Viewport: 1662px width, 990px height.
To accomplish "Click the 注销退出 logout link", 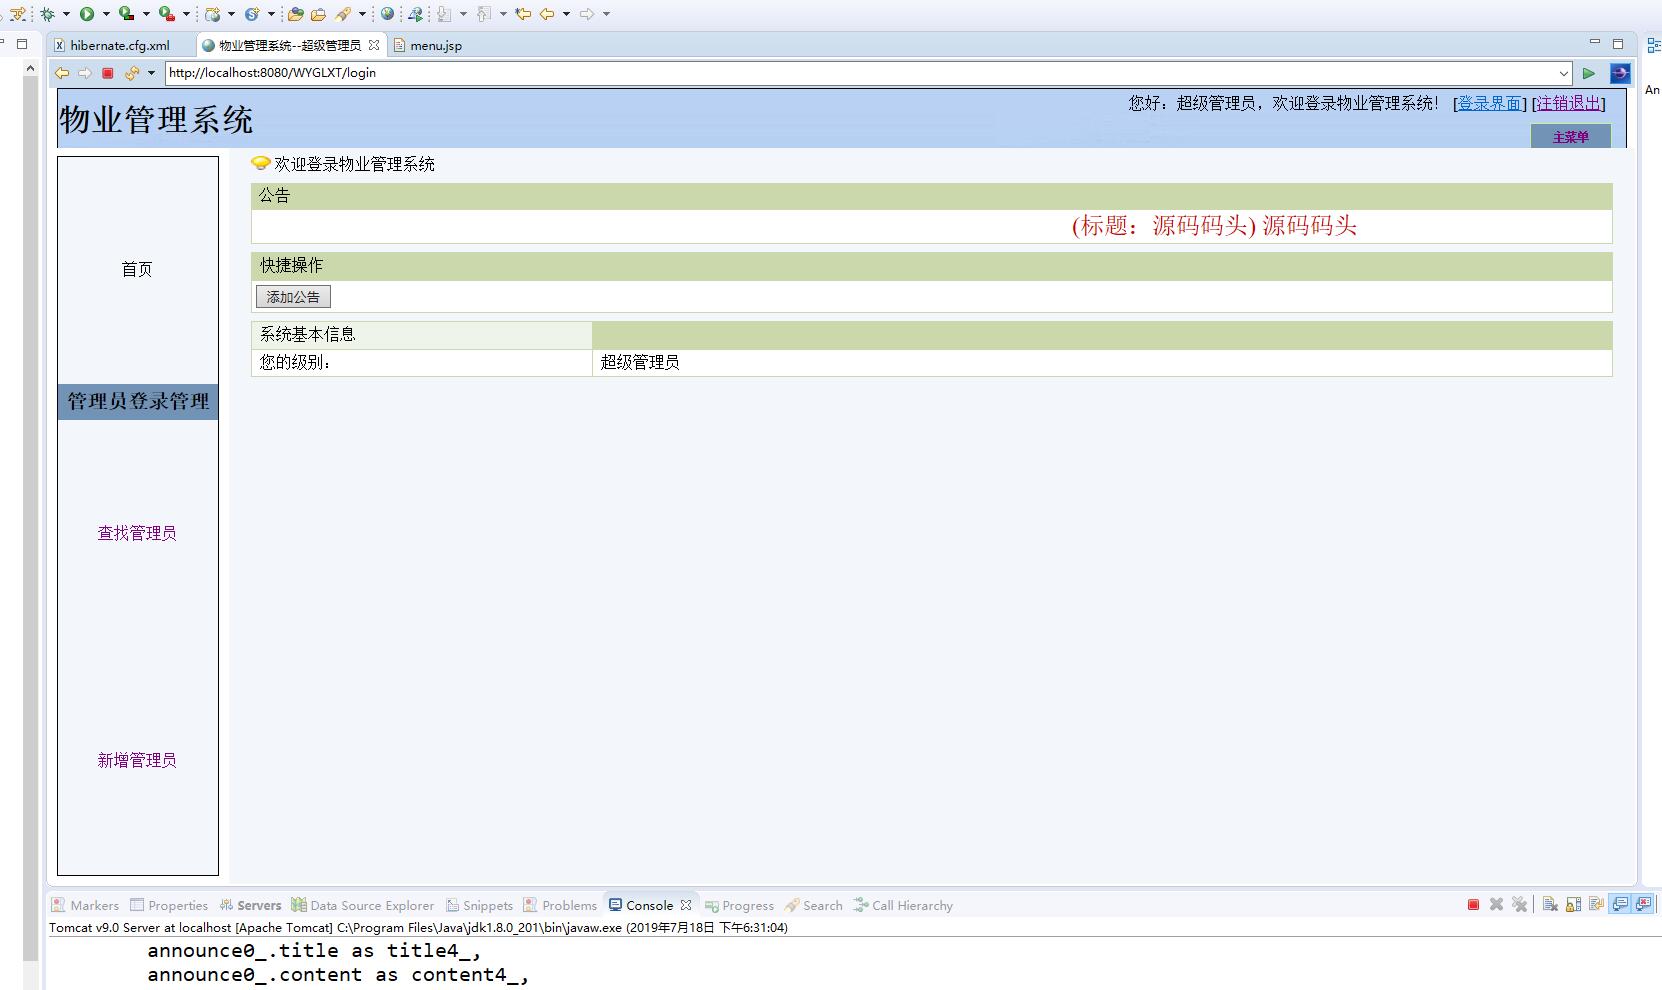I will point(1568,103).
